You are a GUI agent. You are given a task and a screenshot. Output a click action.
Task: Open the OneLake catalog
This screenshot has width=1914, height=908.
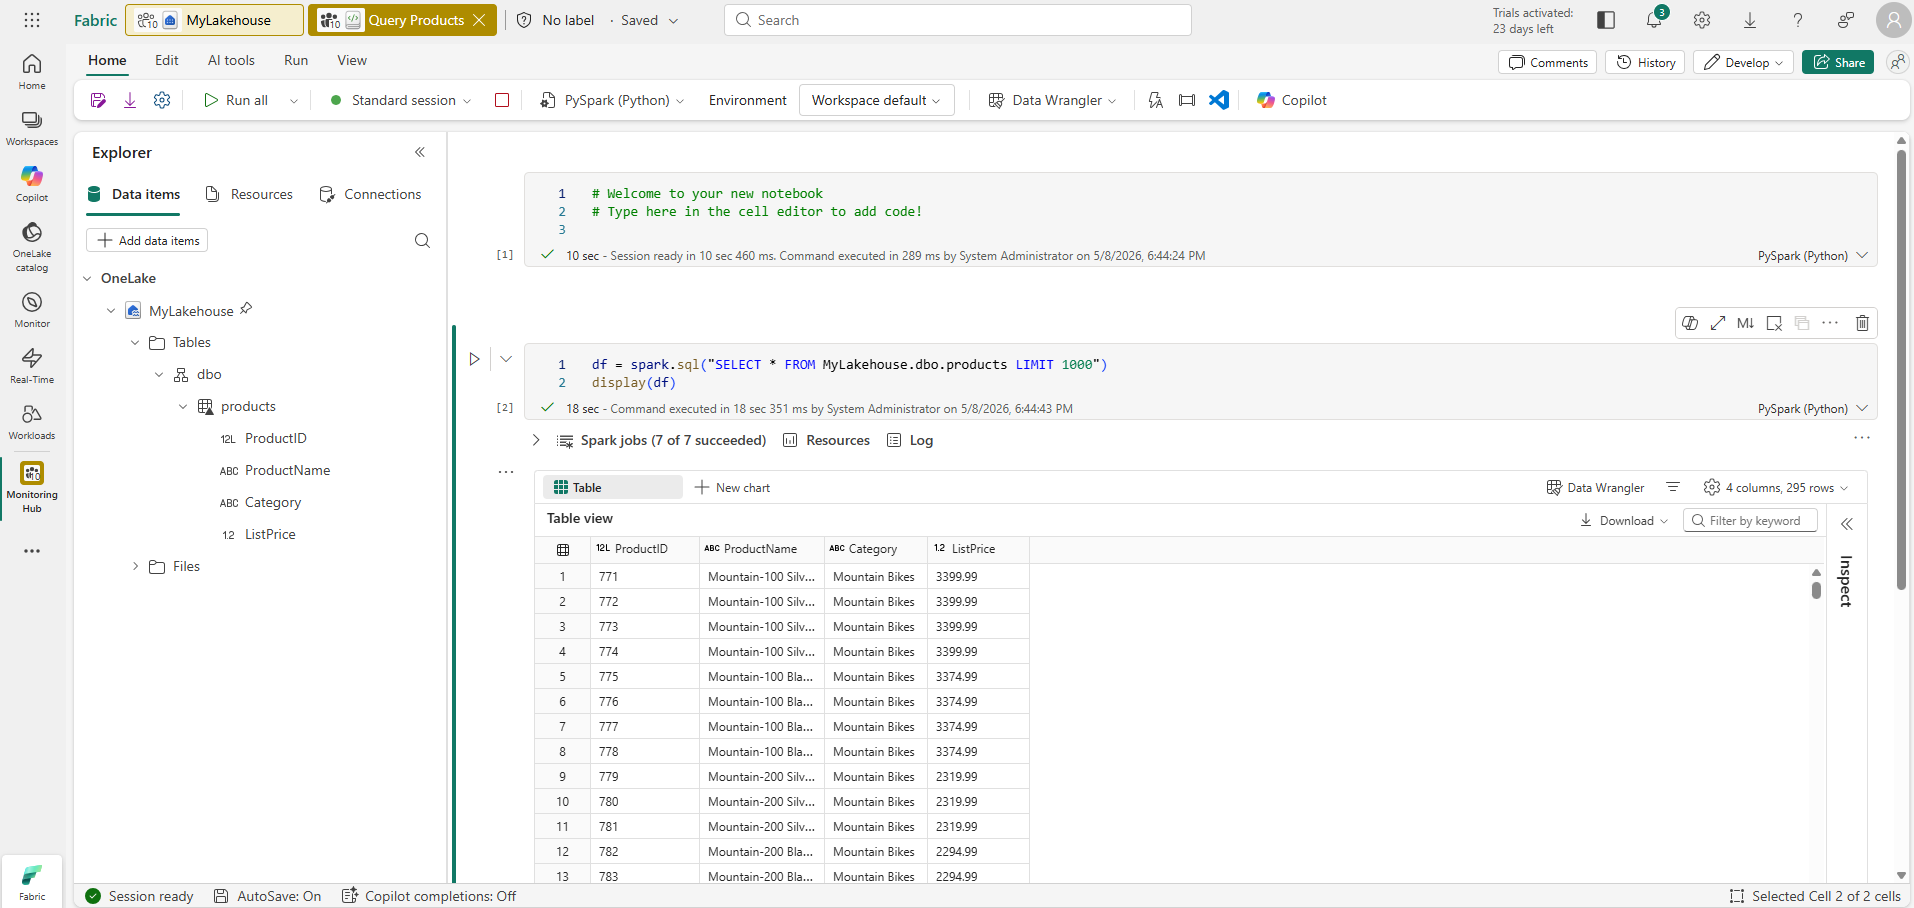[32, 246]
